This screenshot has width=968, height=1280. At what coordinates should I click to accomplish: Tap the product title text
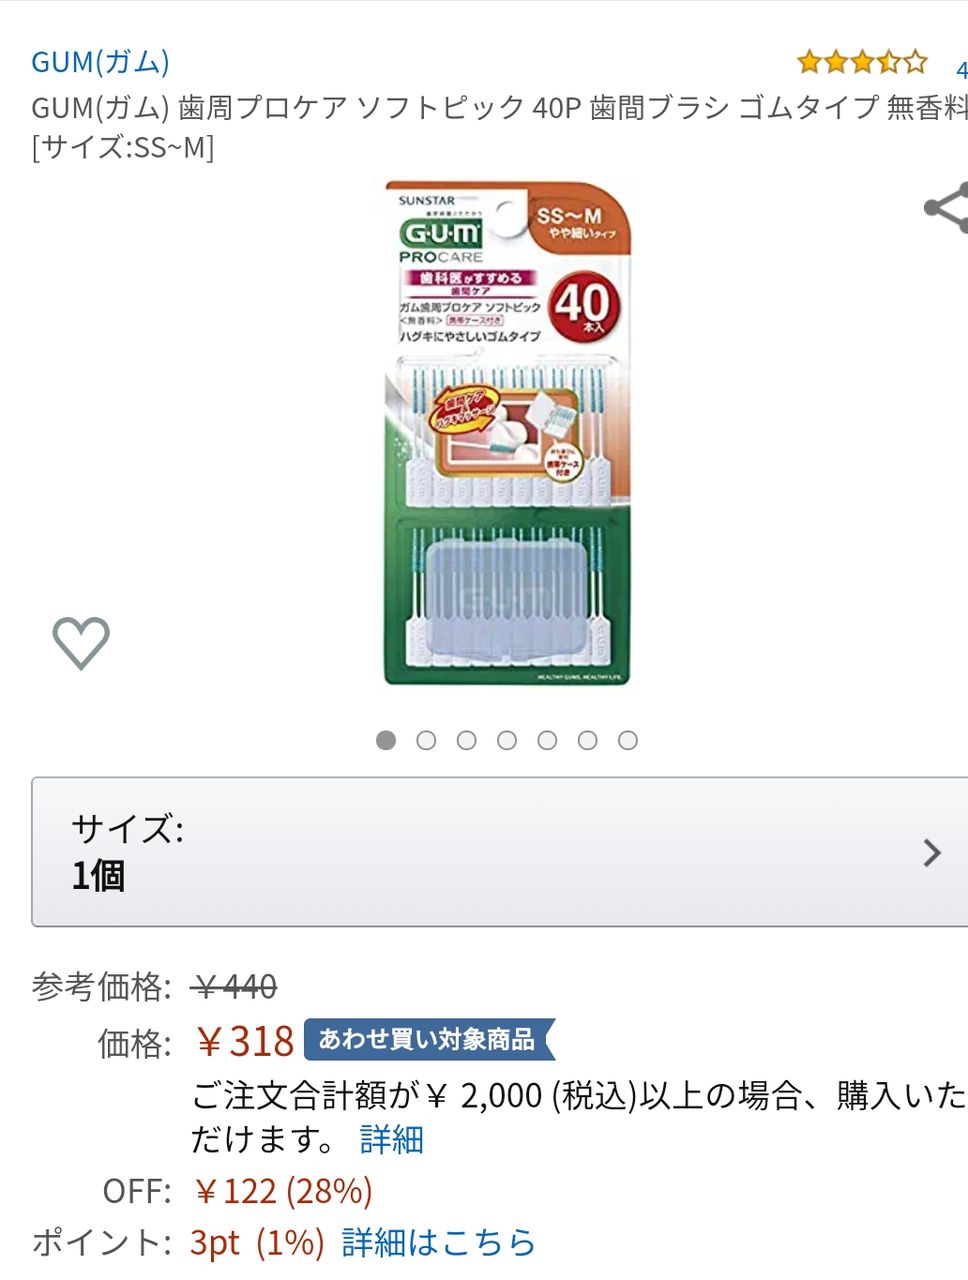500,126
